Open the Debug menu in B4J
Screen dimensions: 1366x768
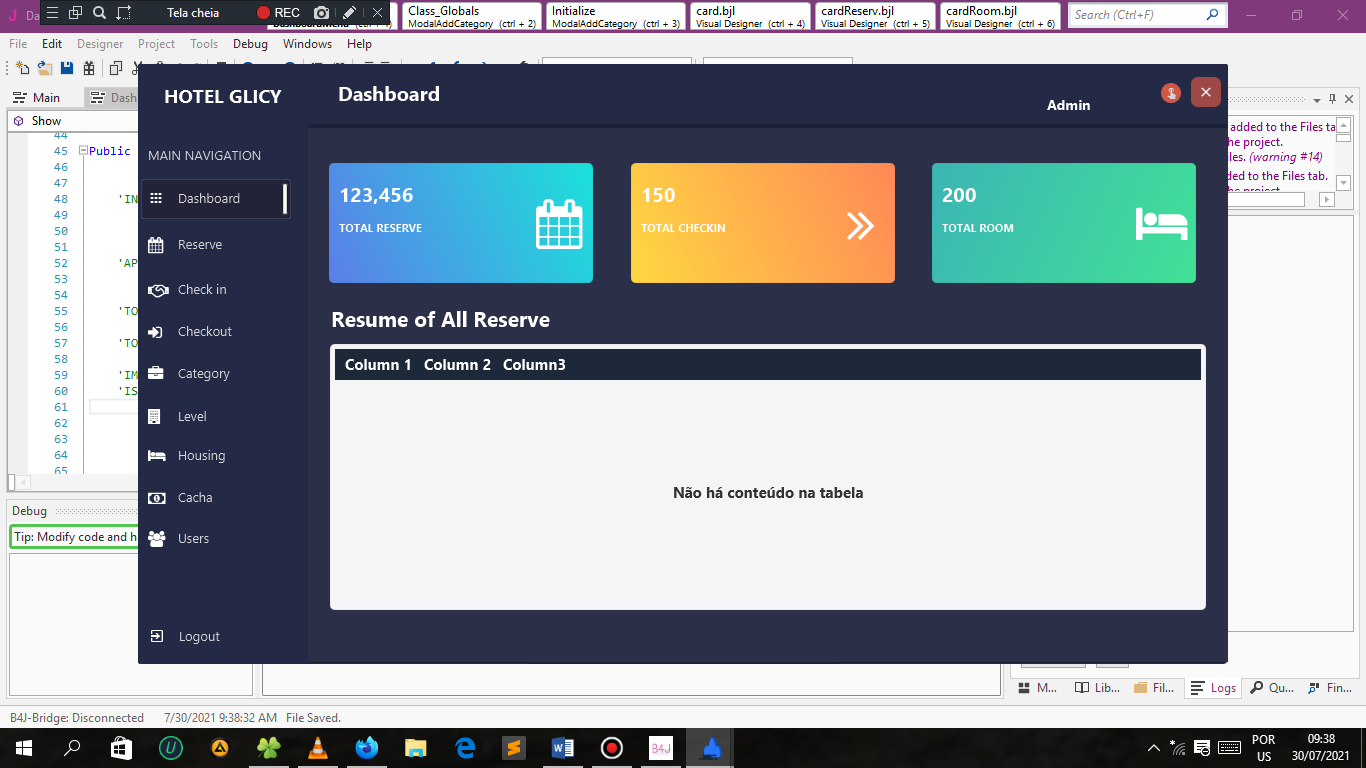click(x=250, y=44)
